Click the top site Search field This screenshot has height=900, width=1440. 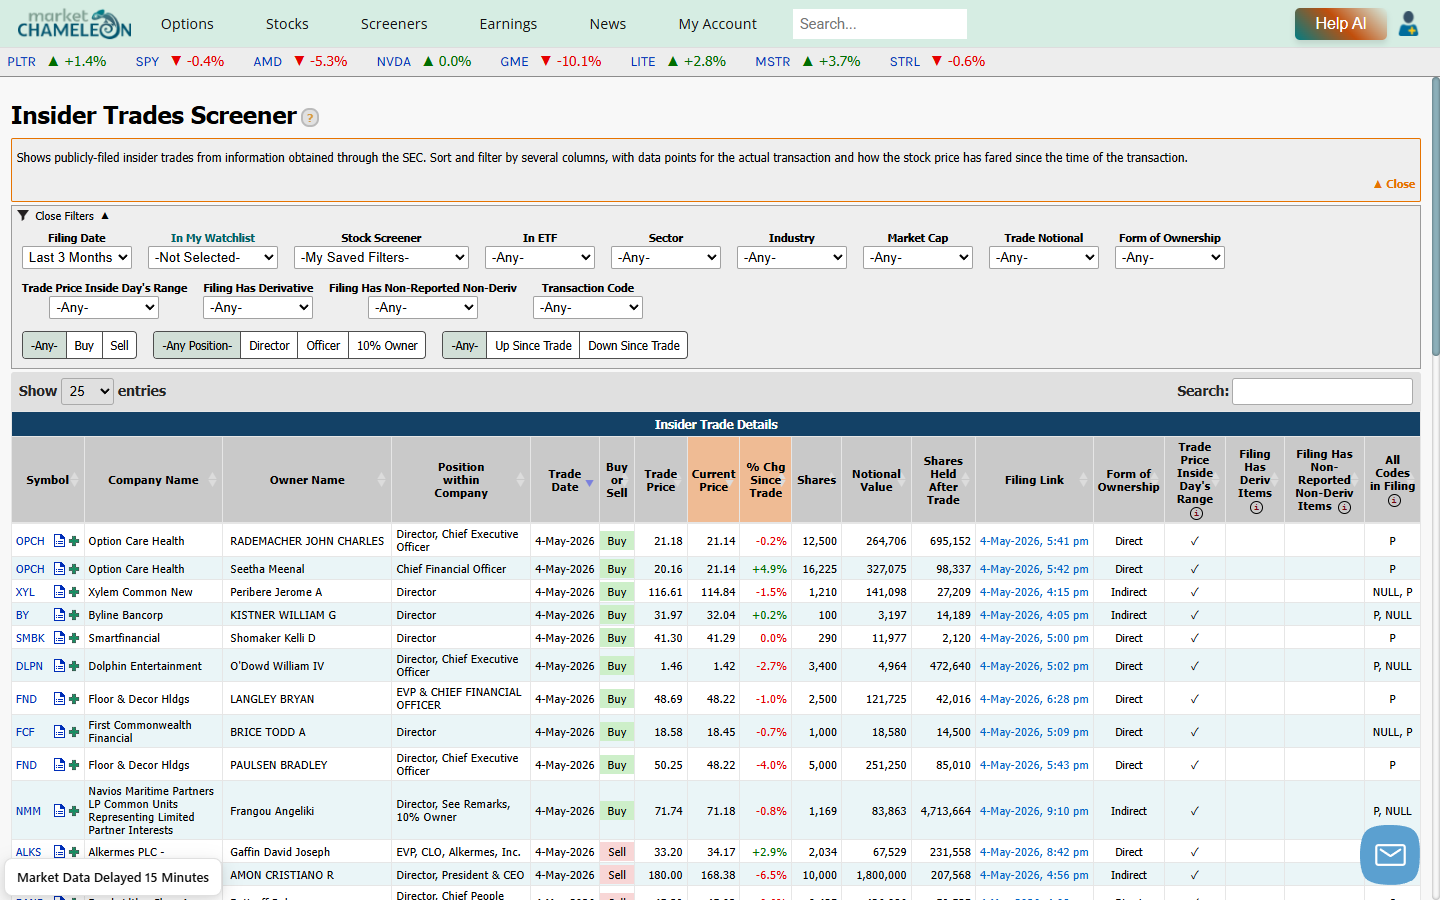(880, 24)
